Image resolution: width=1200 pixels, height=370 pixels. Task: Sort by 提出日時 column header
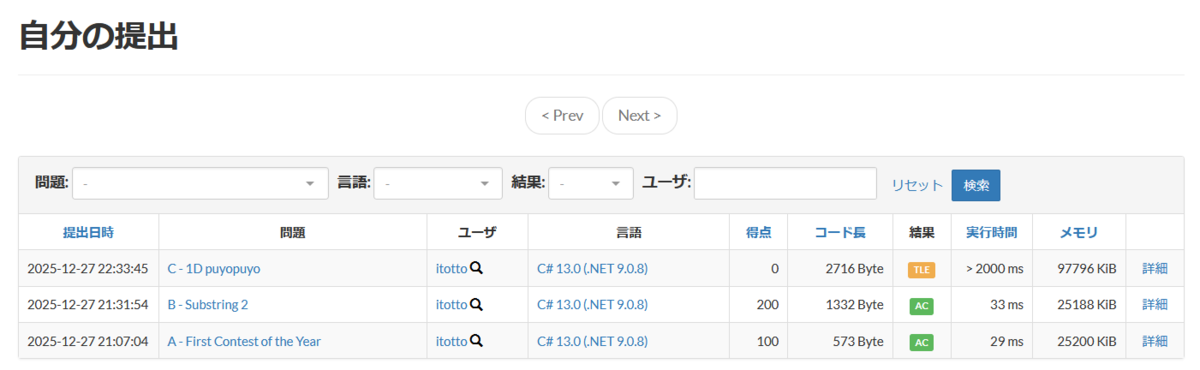88,232
